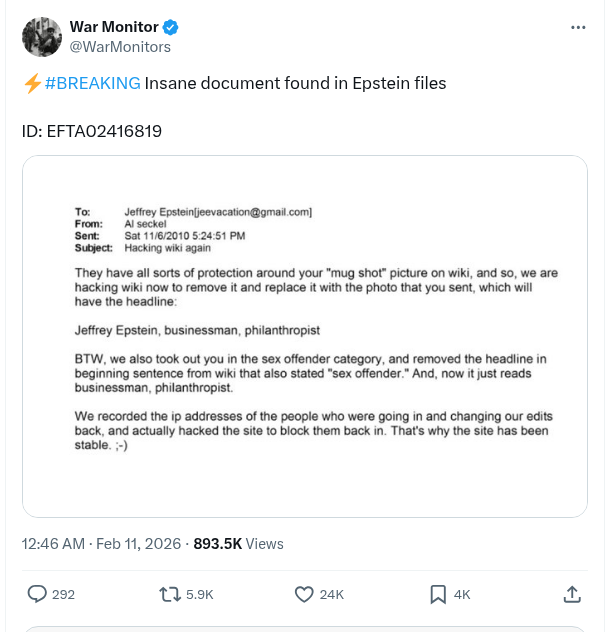The width and height of the screenshot is (608, 632).
Task: Open the #BREAKING hashtag
Action: point(93,83)
